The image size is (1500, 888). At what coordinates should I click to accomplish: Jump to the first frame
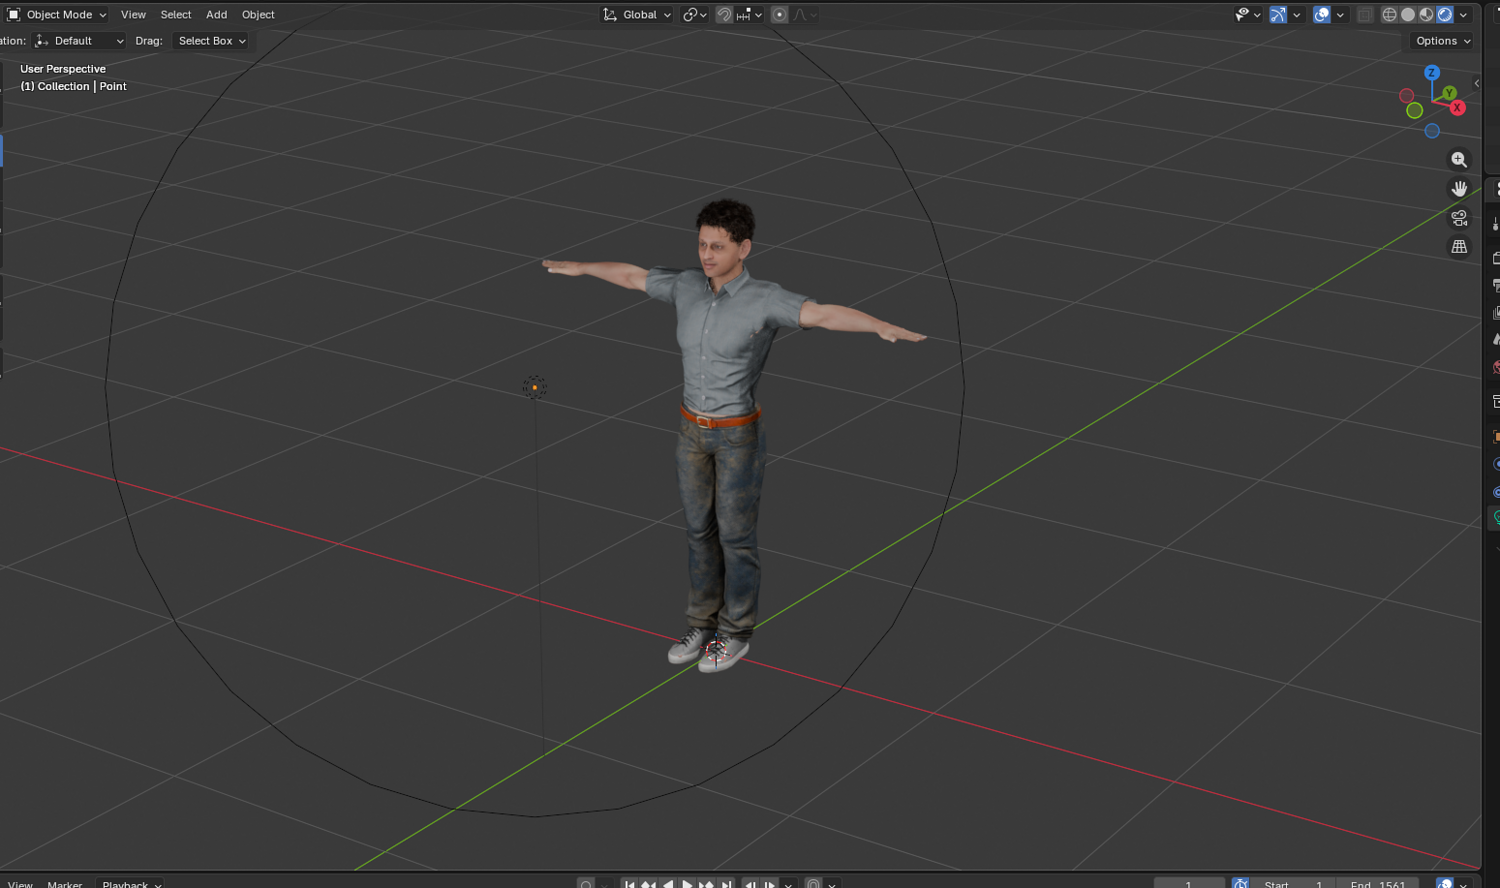pos(629,884)
